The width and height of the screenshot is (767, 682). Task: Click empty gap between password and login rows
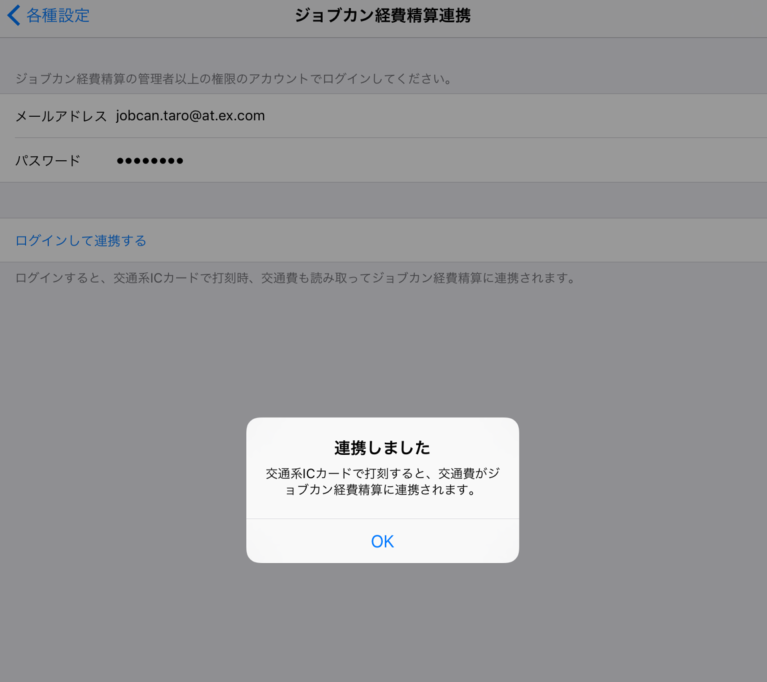pyautogui.click(x=383, y=200)
